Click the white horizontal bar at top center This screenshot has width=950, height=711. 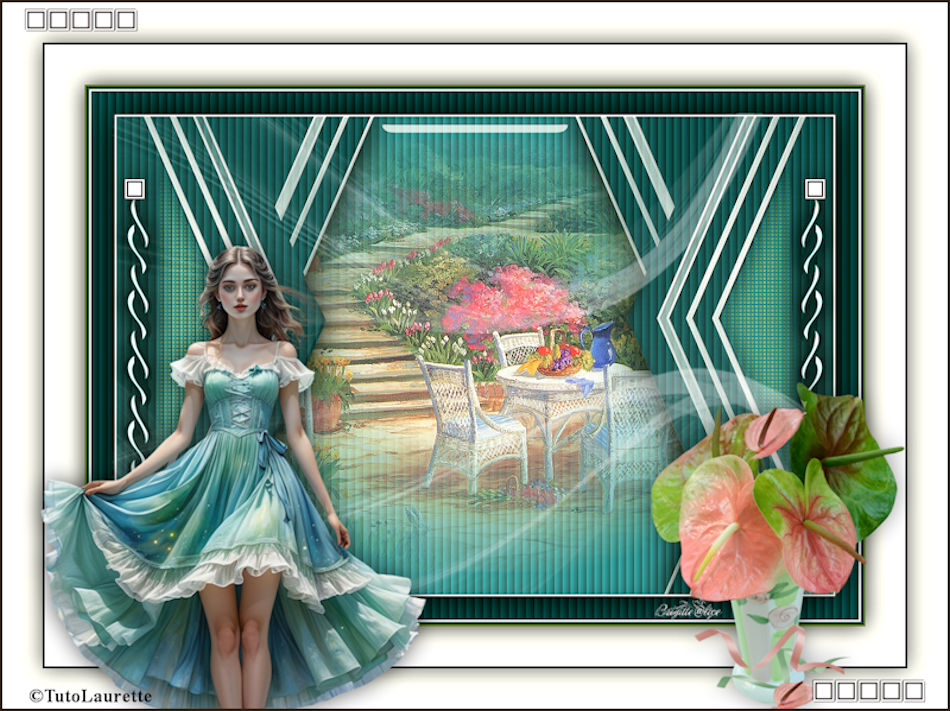[x=474, y=128]
